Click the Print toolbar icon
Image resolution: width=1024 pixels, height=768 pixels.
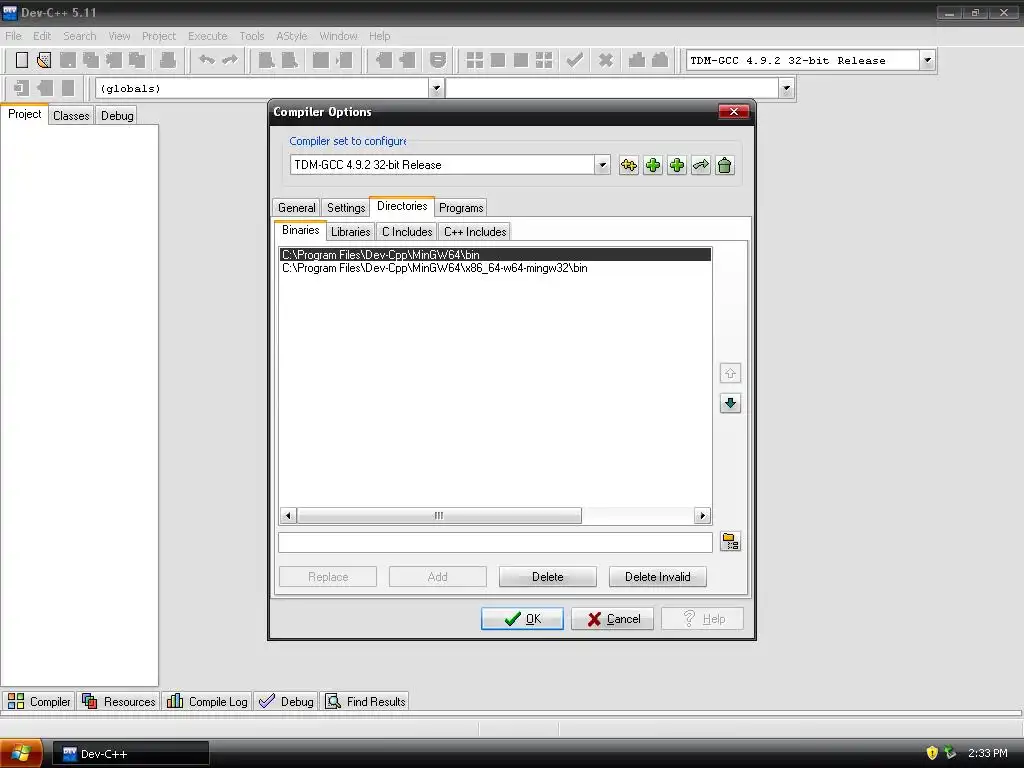[168, 60]
